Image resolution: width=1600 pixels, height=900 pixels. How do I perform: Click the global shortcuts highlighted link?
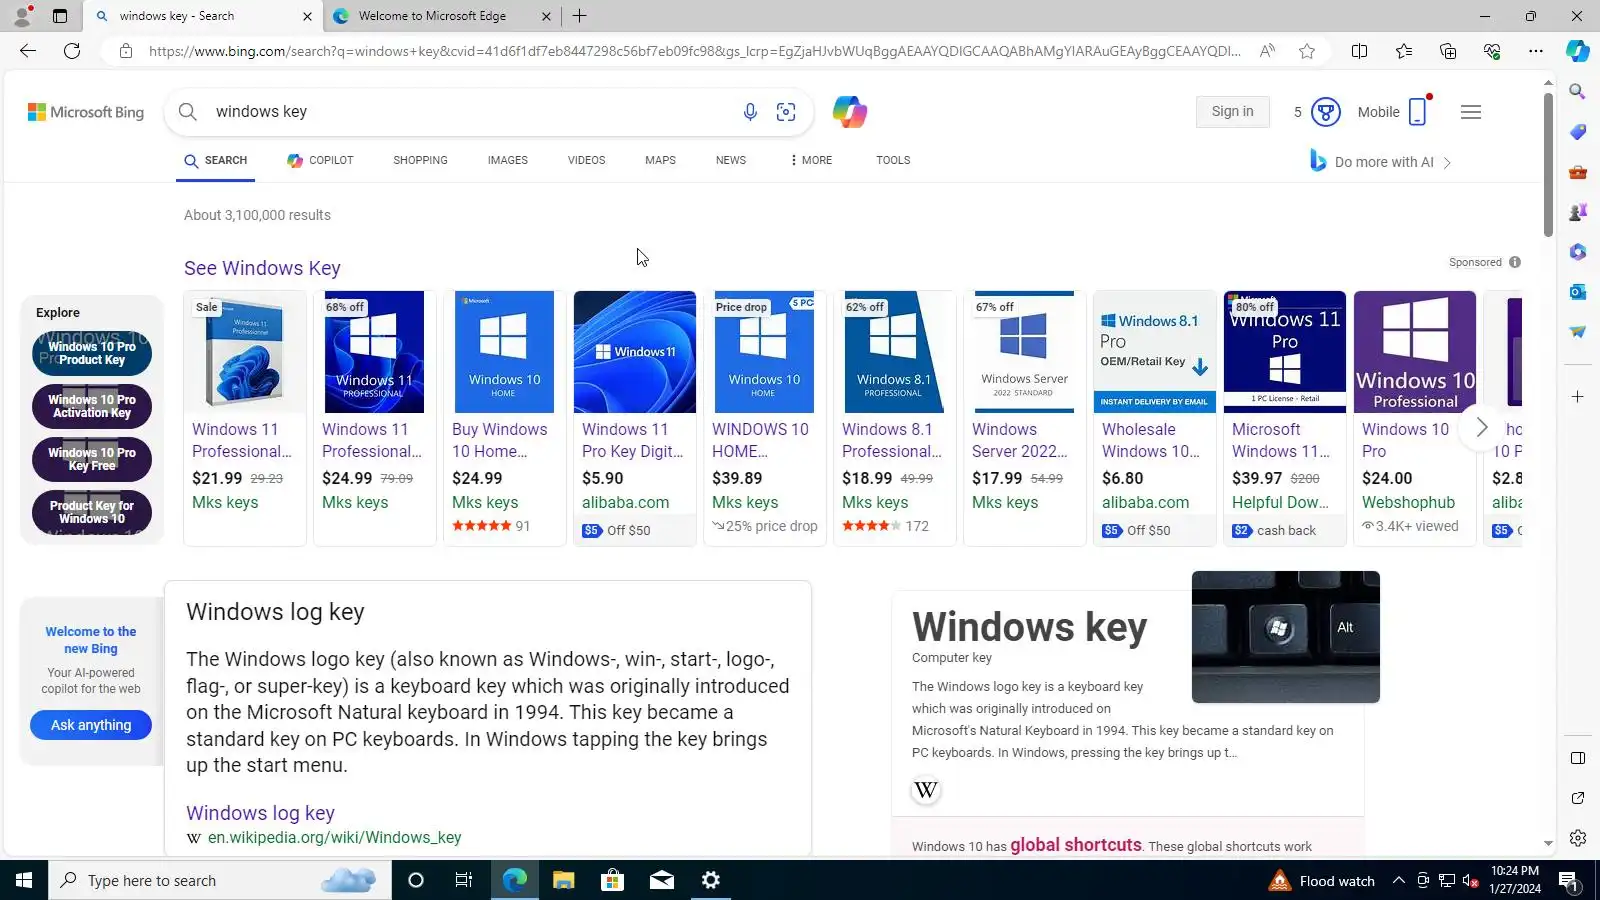[1076, 845]
